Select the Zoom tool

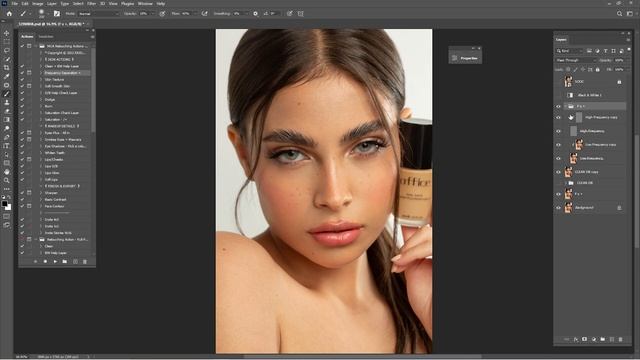[x=7, y=180]
